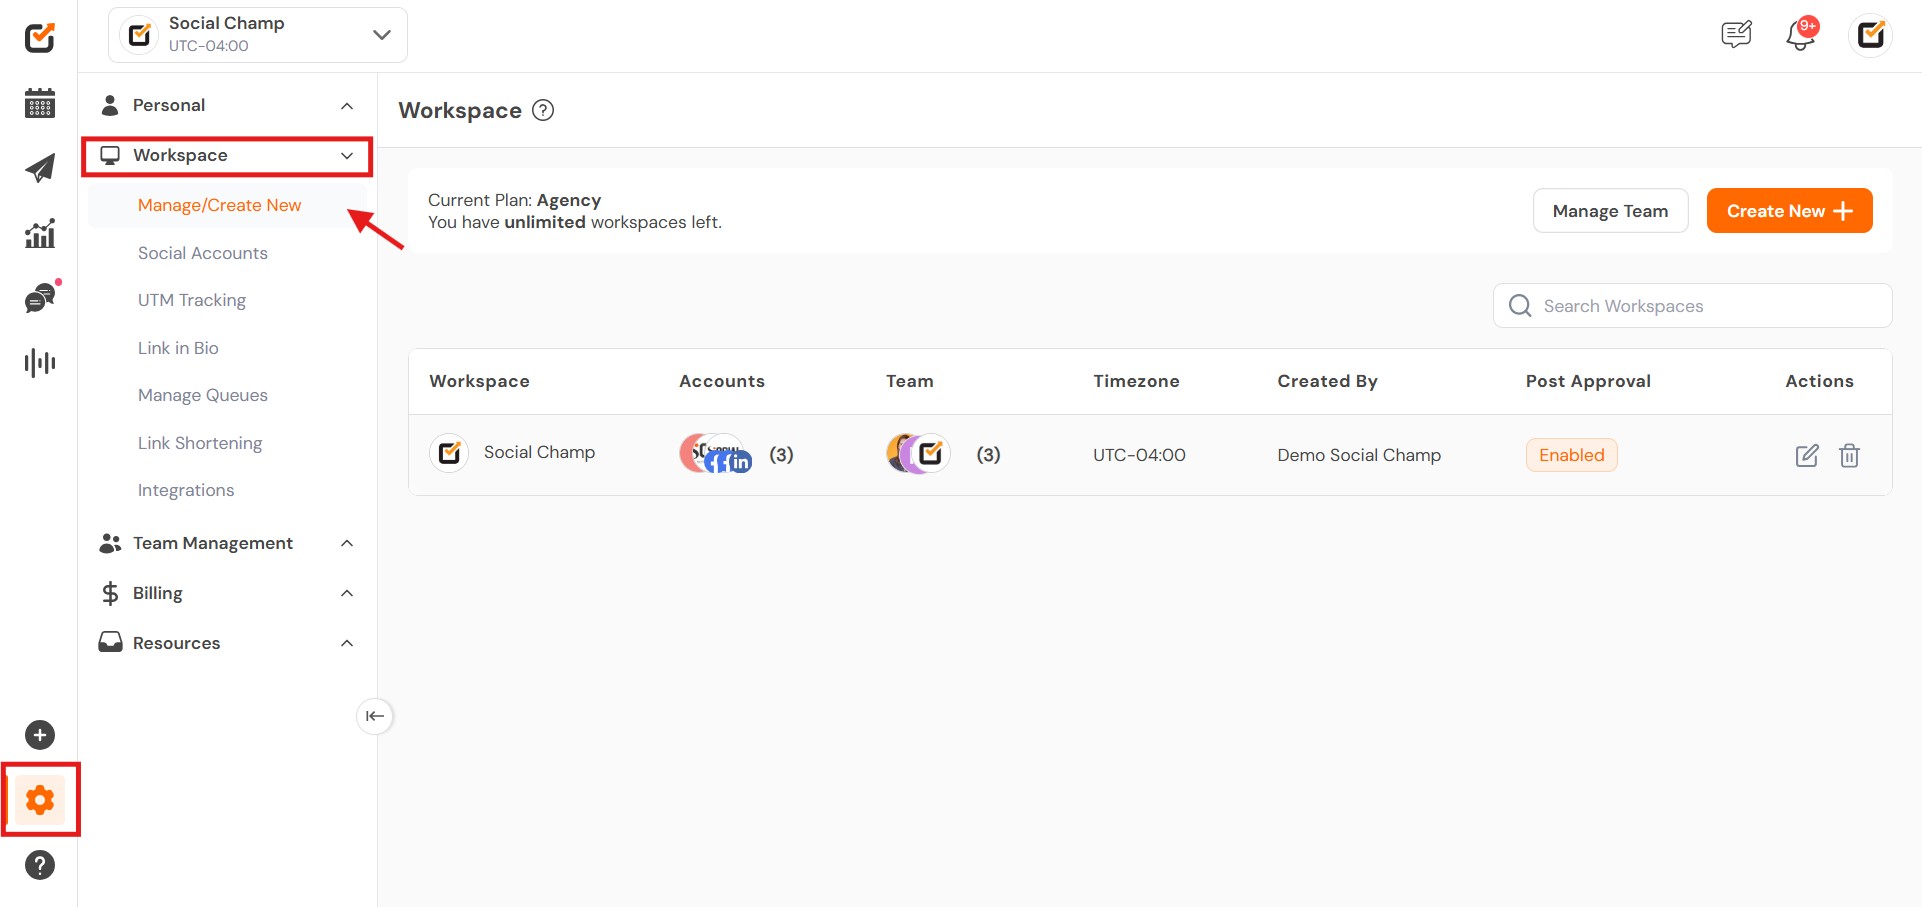
Task: Open the UTM Tracking menu item
Action: coord(192,300)
